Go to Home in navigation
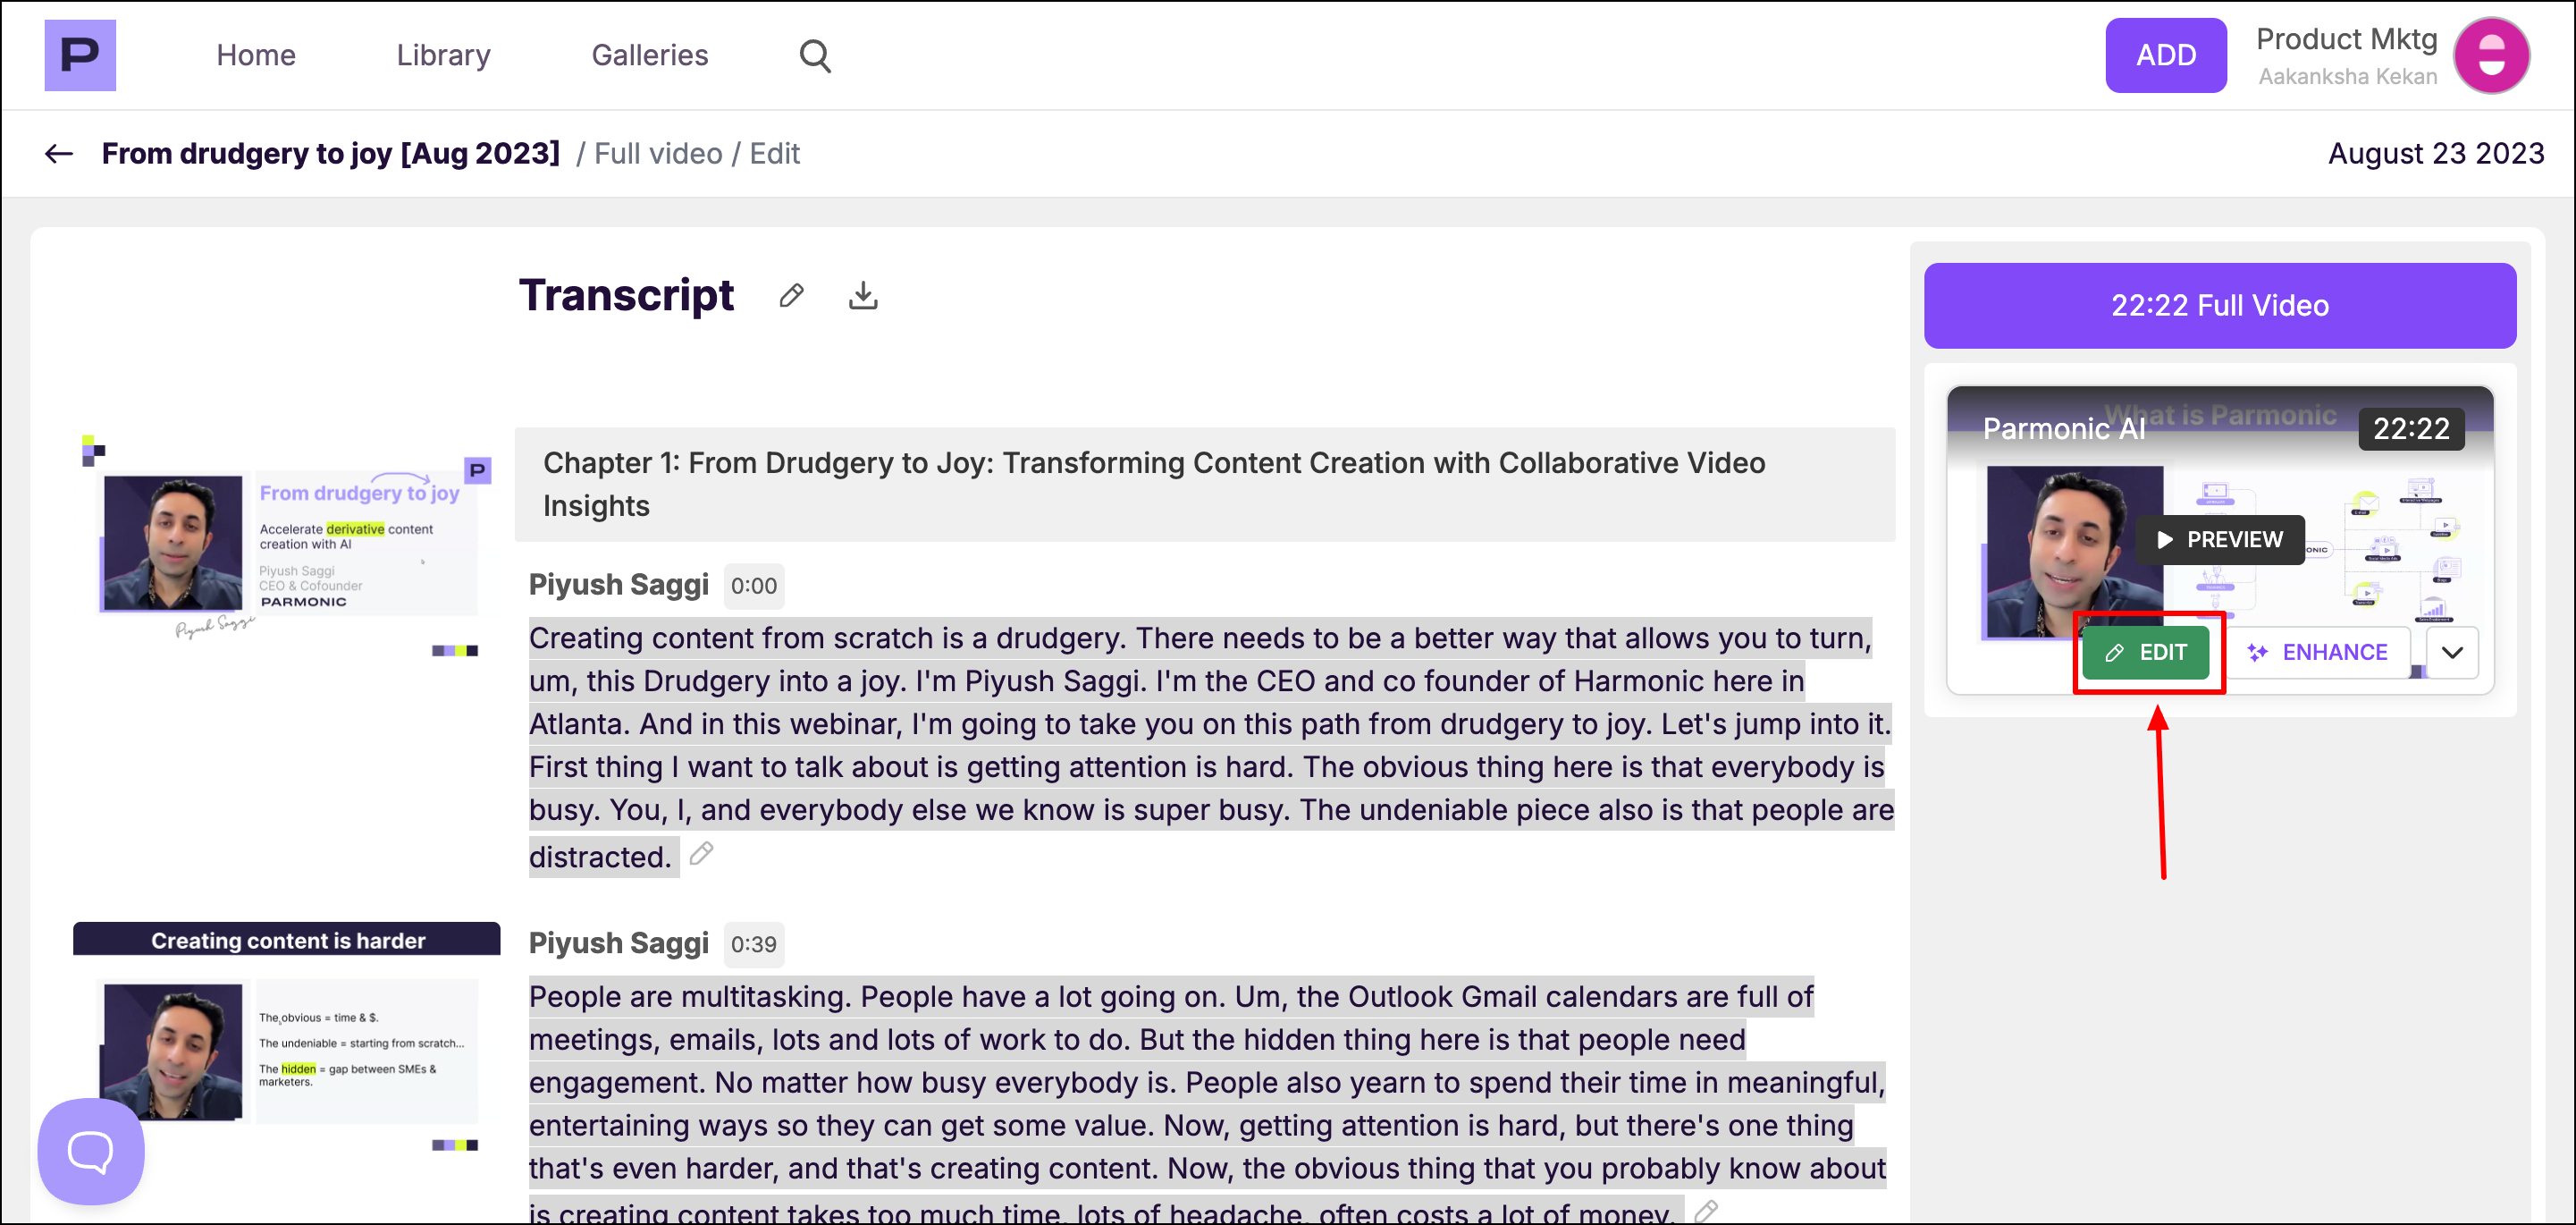The width and height of the screenshot is (2576, 1225). tap(256, 55)
